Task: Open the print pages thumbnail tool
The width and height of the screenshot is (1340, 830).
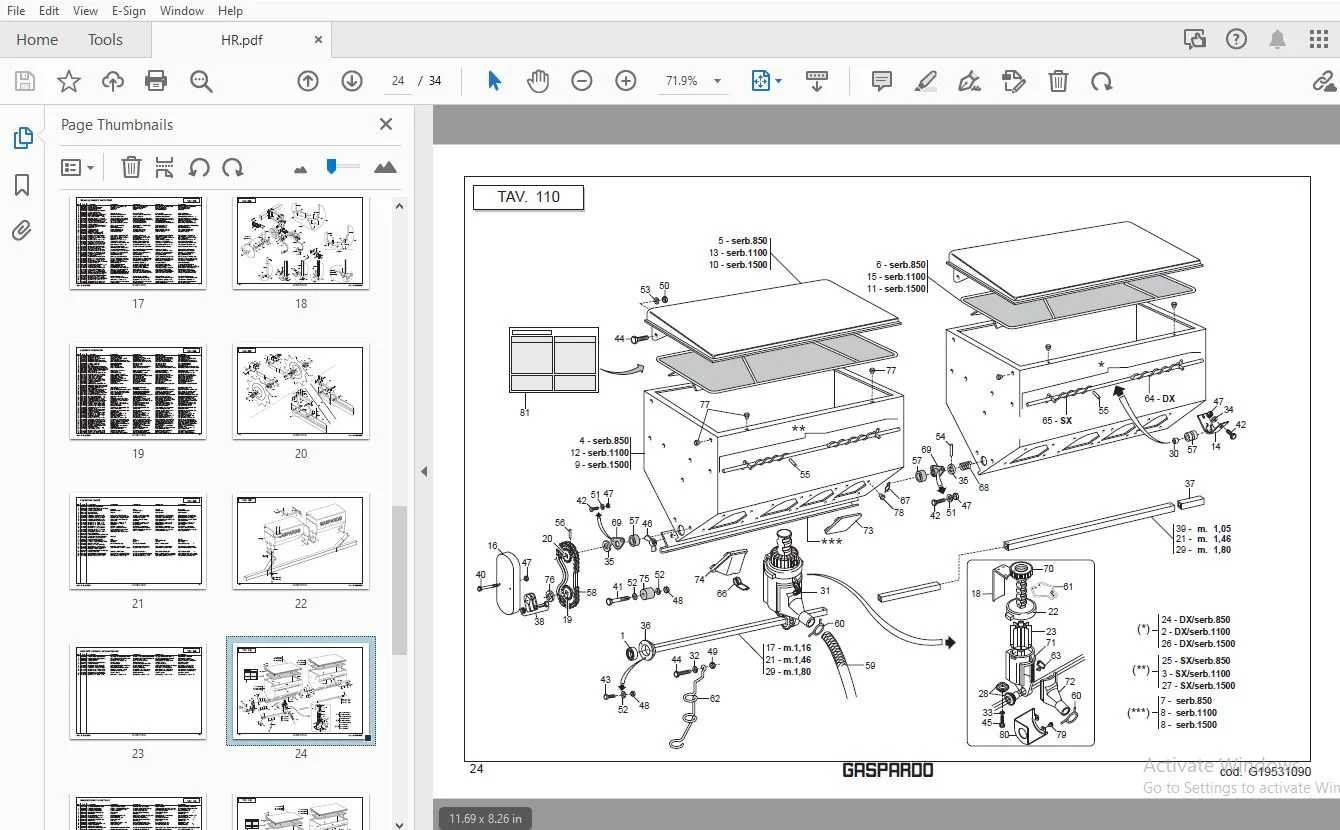Action: point(165,167)
